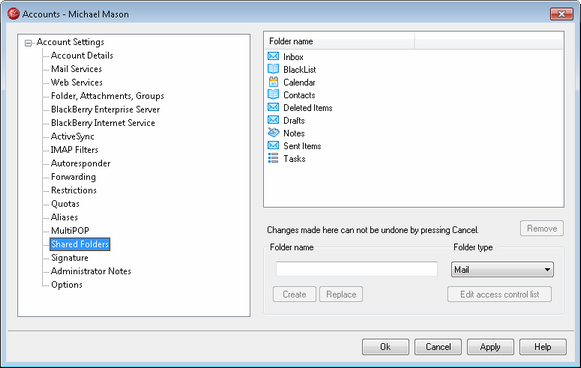Click the Contacts book icon
This screenshot has width=581, height=368.
click(x=273, y=95)
